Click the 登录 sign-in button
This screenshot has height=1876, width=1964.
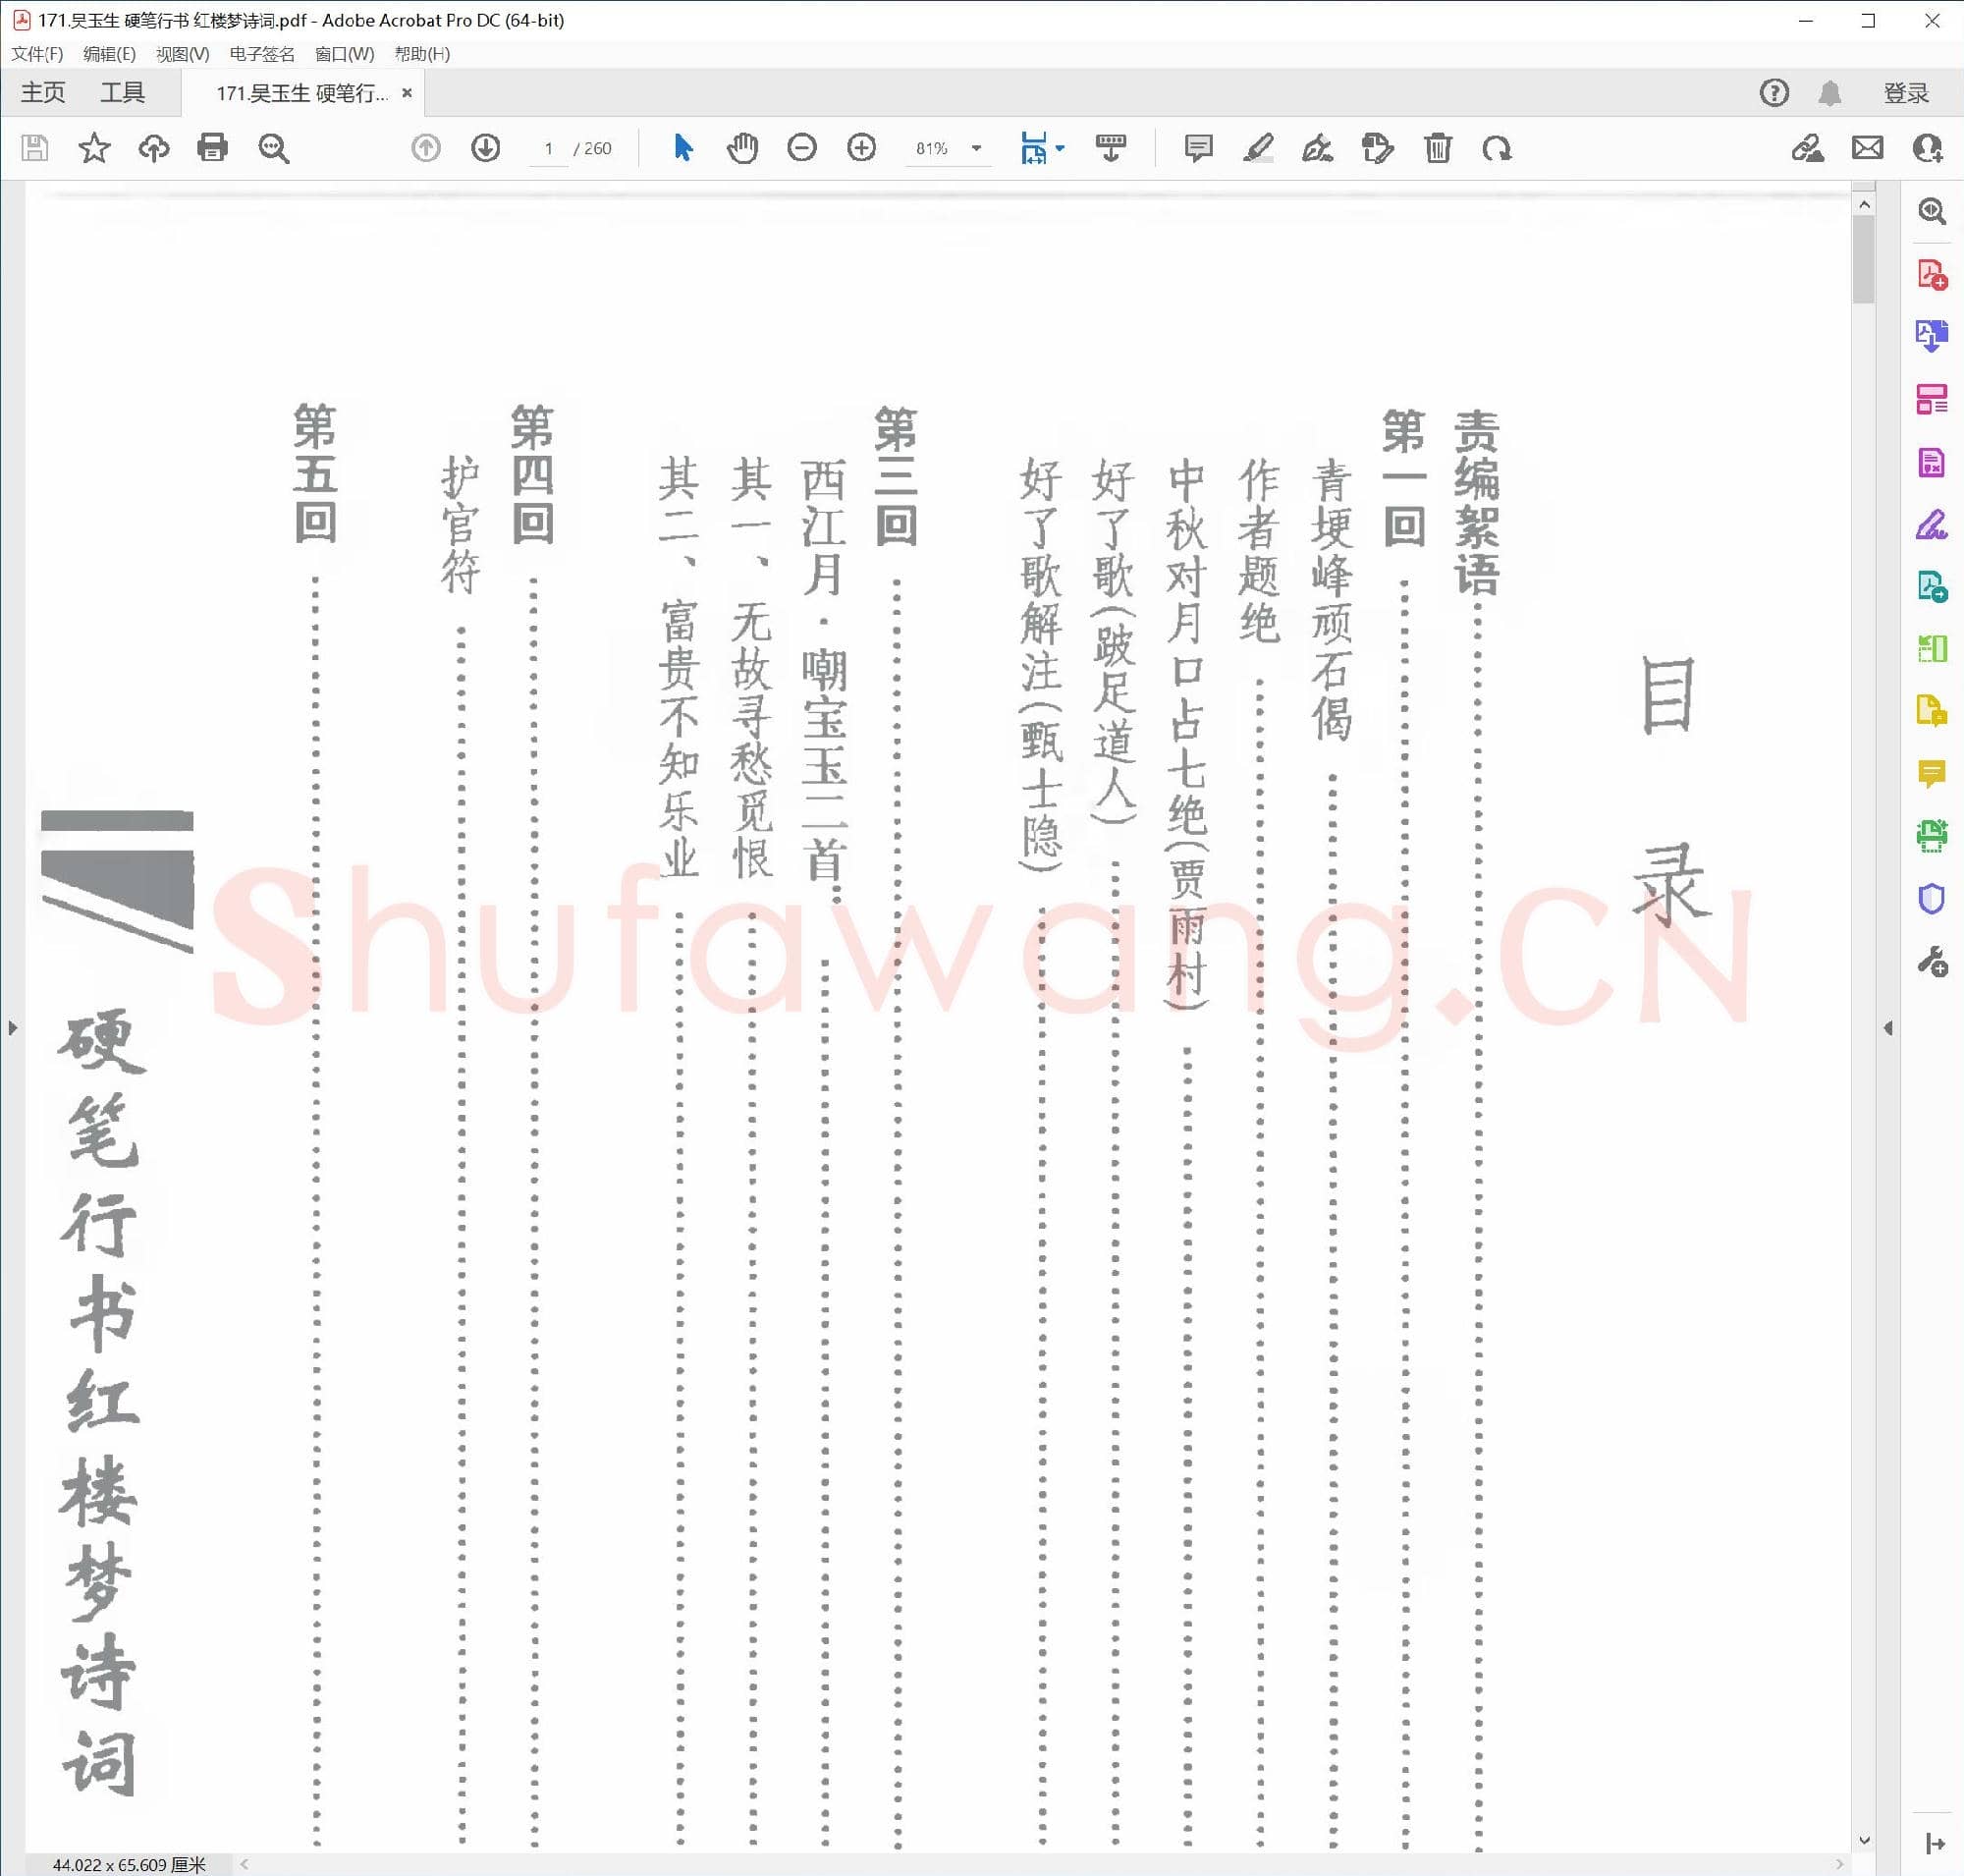point(1906,92)
